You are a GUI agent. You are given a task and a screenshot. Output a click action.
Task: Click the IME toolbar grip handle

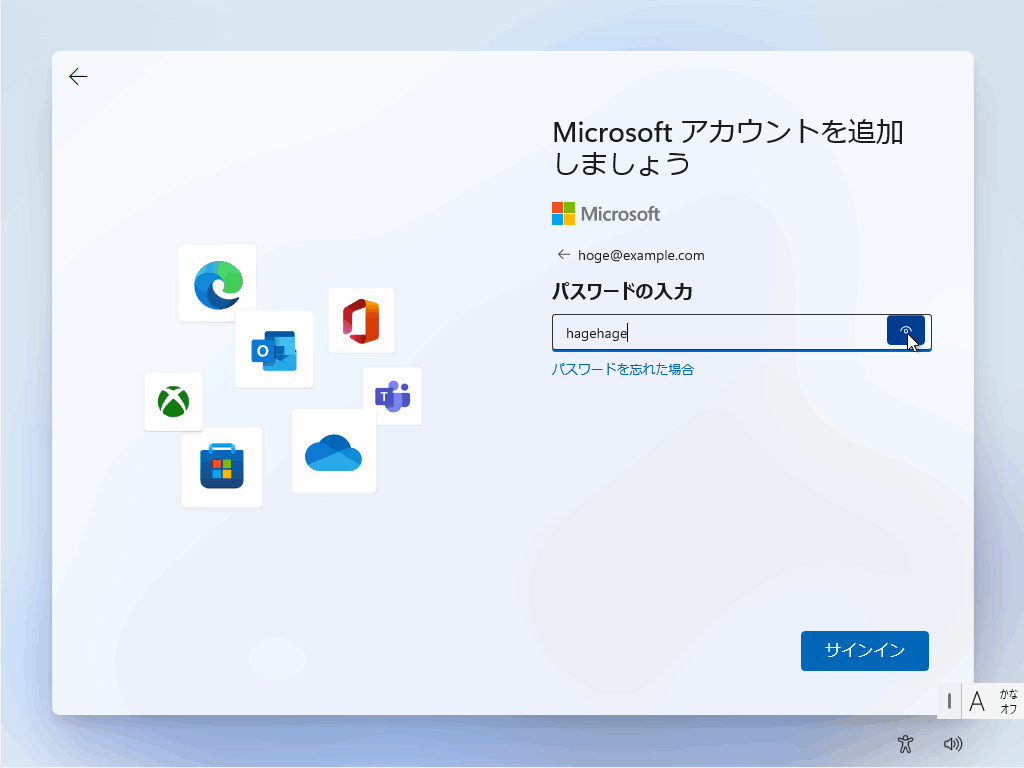(x=949, y=701)
